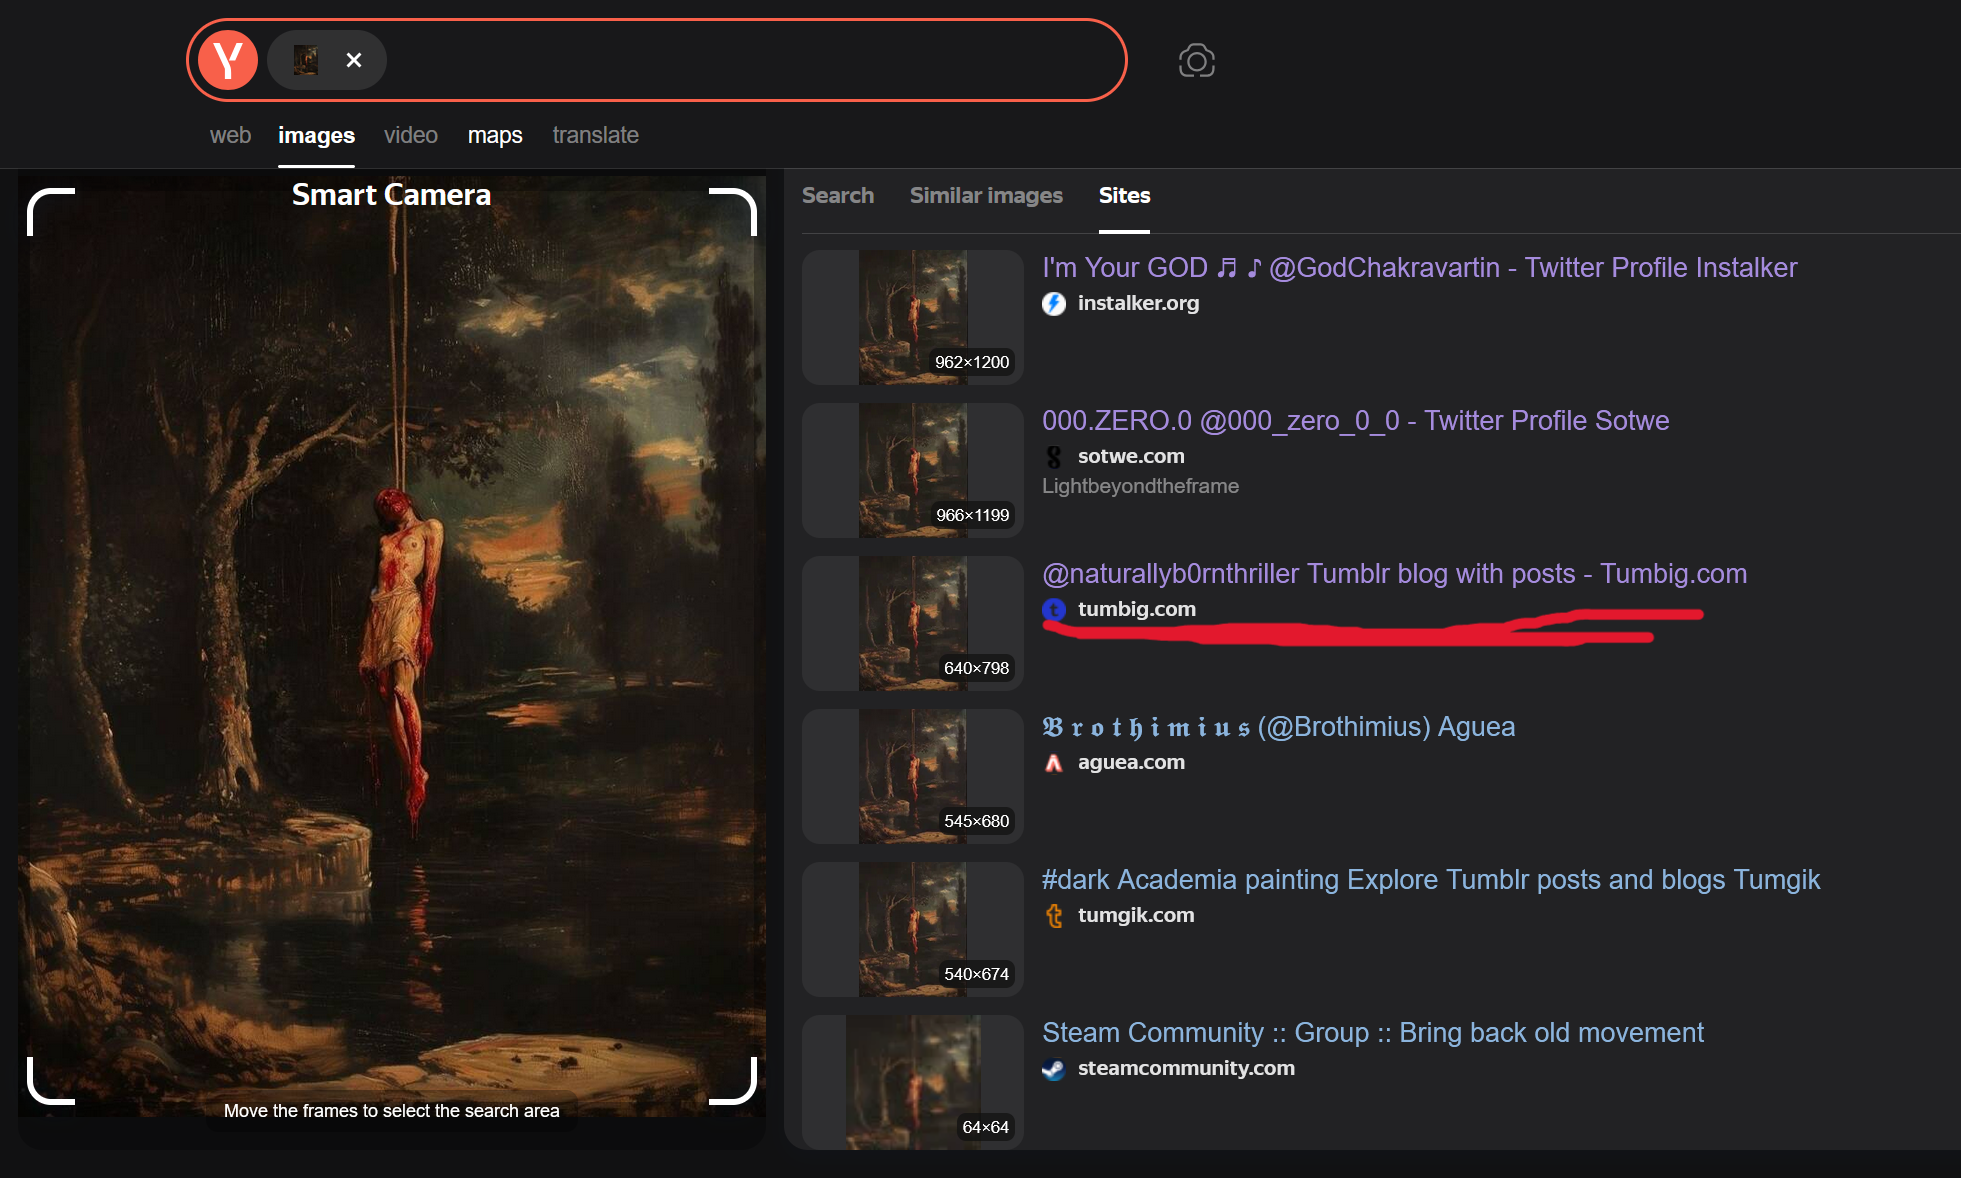The width and height of the screenshot is (1961, 1178).
Task: Click the bottom-left crop frame corner handle
Action: tap(50, 1081)
